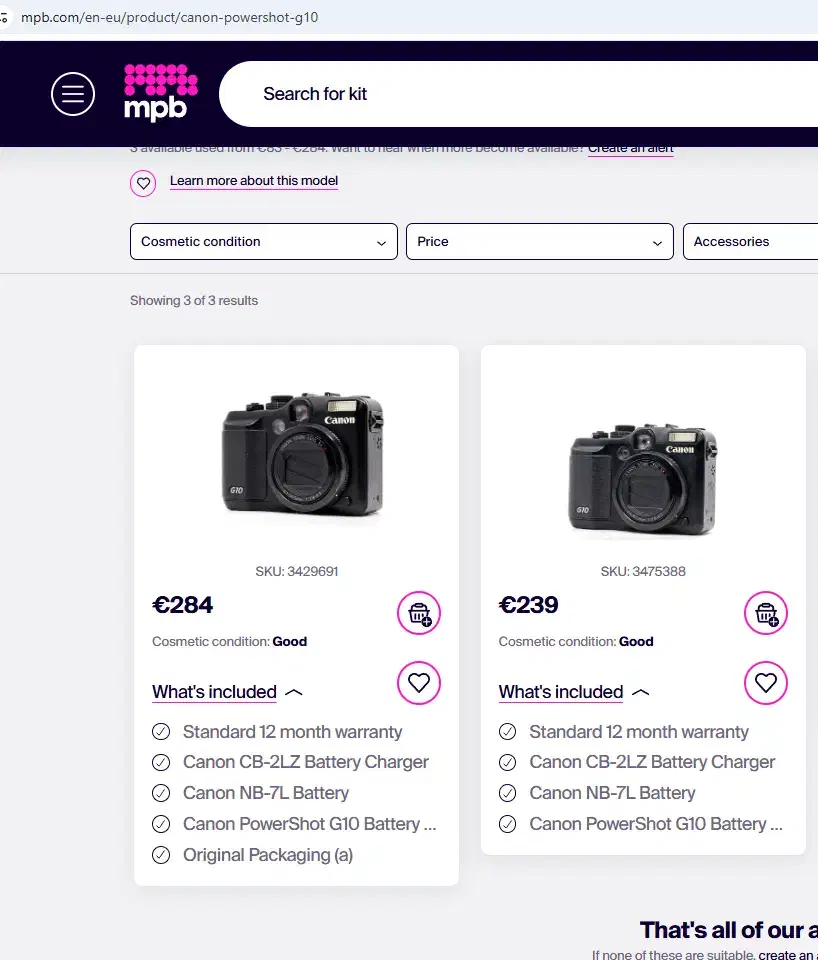Add SKU 3475388 camera to basket
This screenshot has width=818, height=960.
(766, 613)
